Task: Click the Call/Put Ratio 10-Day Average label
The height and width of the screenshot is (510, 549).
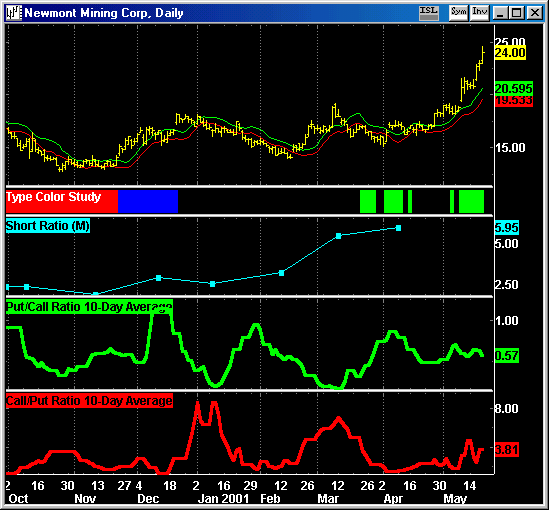Action: pos(89,401)
